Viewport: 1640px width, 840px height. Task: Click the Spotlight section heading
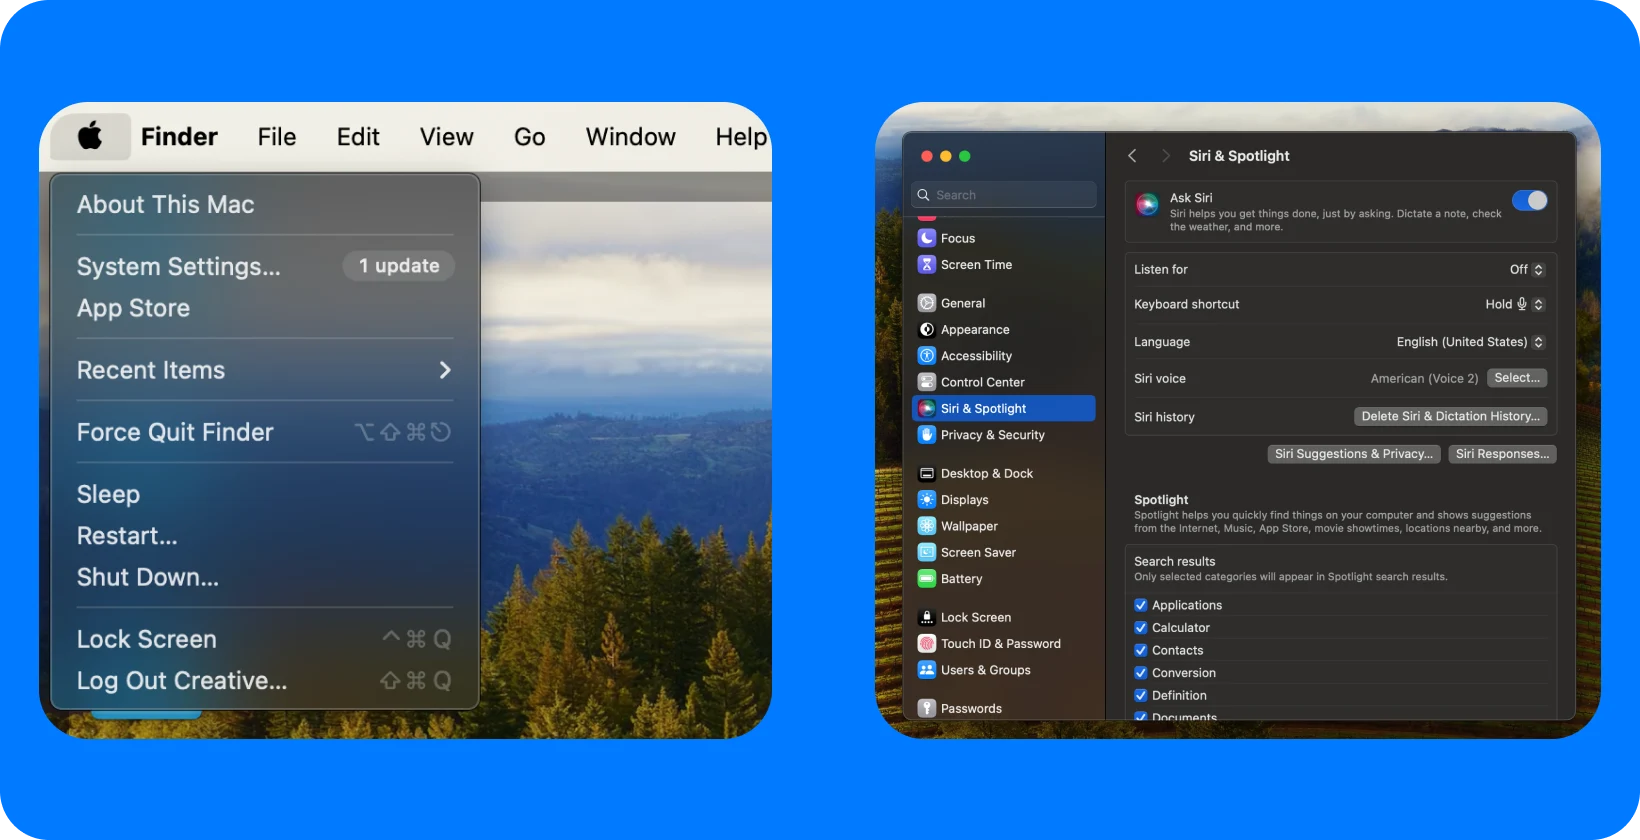tap(1161, 500)
